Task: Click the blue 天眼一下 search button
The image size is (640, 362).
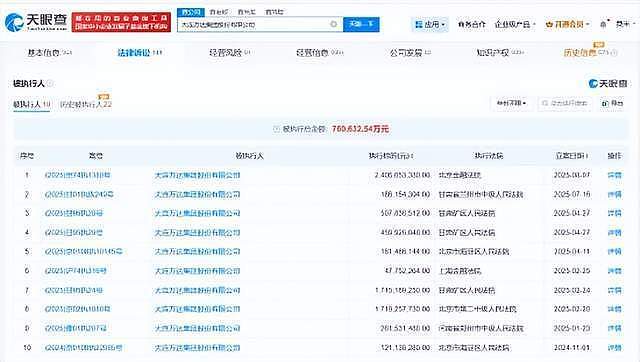Action: click(361, 24)
